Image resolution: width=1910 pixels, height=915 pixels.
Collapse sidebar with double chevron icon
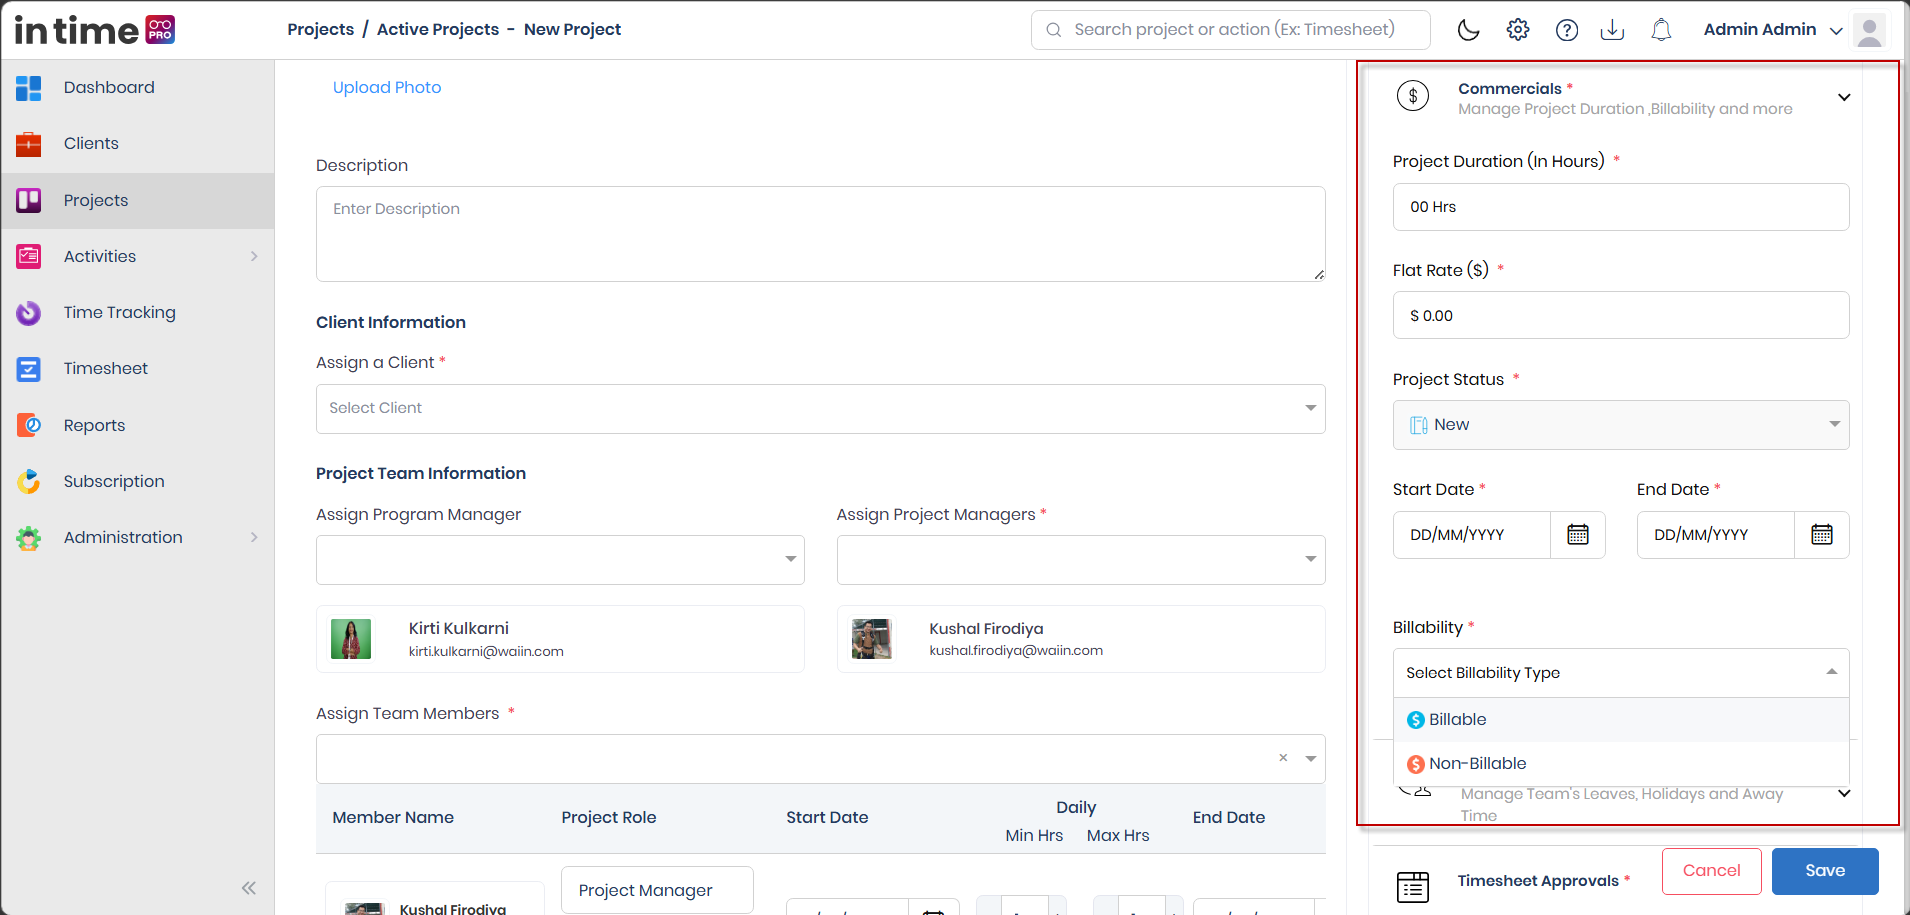249,887
